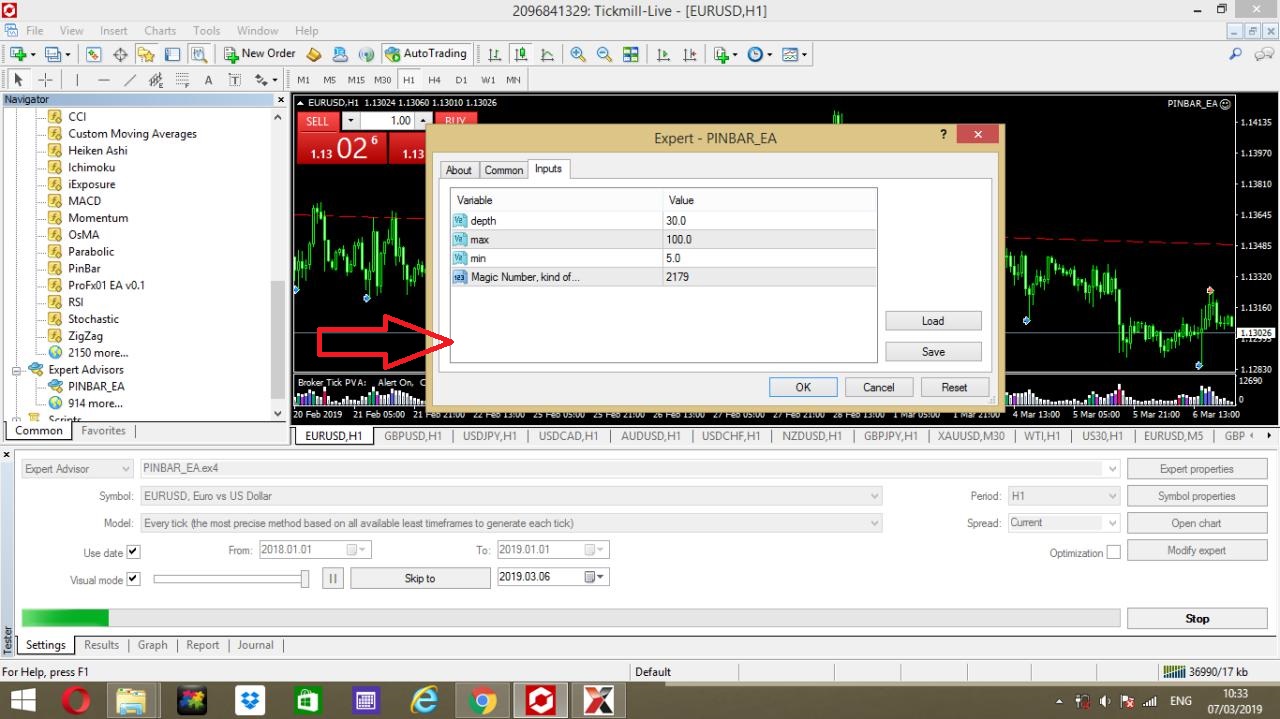
Task: Select the equidistant channel tool
Action: (156, 80)
